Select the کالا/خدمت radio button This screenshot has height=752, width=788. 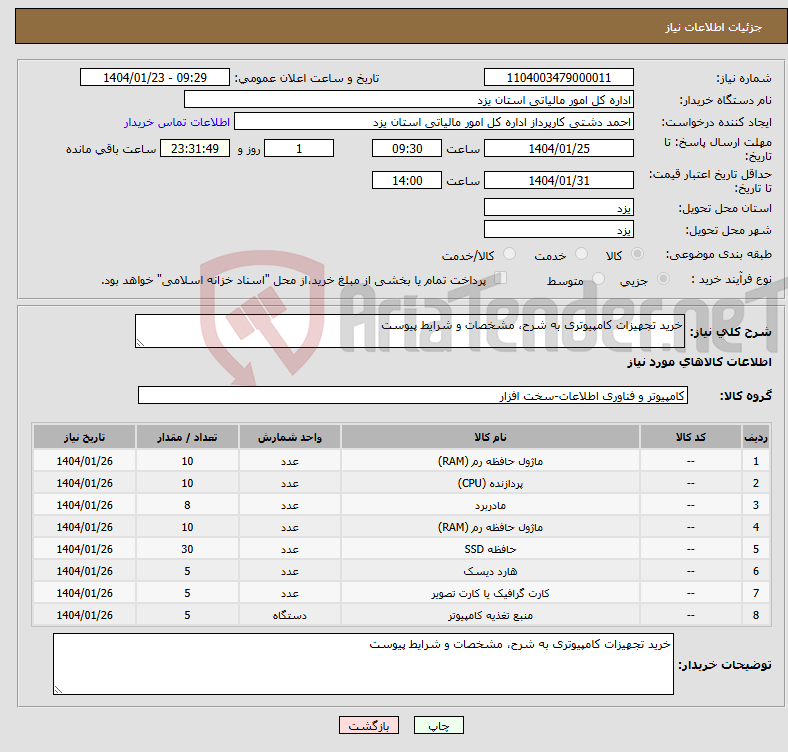(510, 254)
